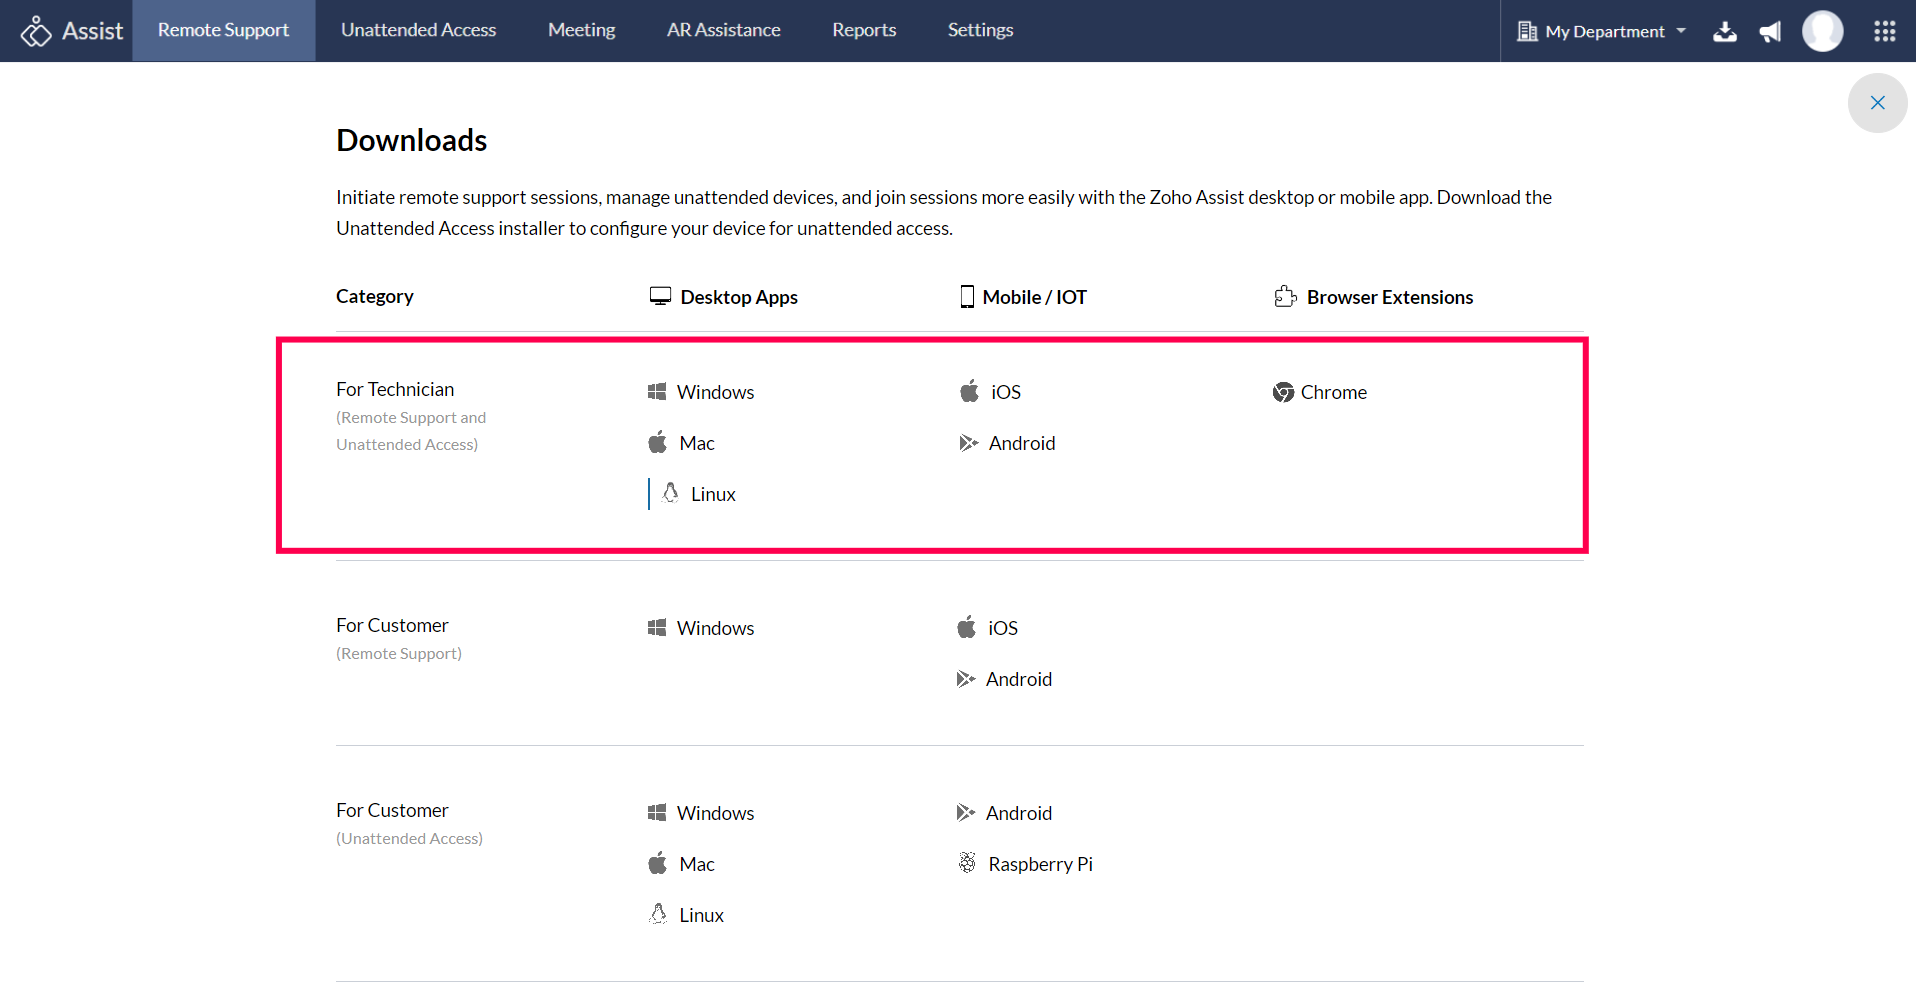Open the Reports tab

[x=864, y=30]
